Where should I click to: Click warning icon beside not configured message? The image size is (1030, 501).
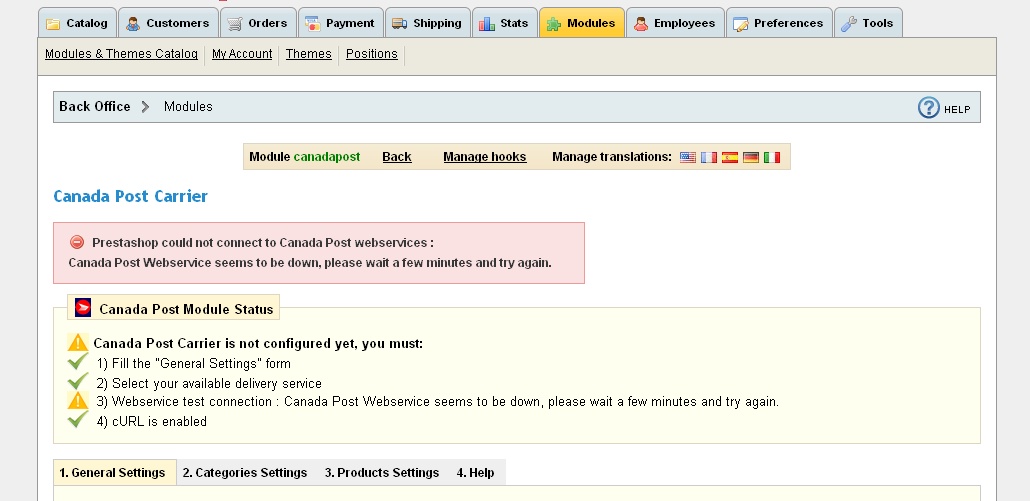click(x=78, y=343)
